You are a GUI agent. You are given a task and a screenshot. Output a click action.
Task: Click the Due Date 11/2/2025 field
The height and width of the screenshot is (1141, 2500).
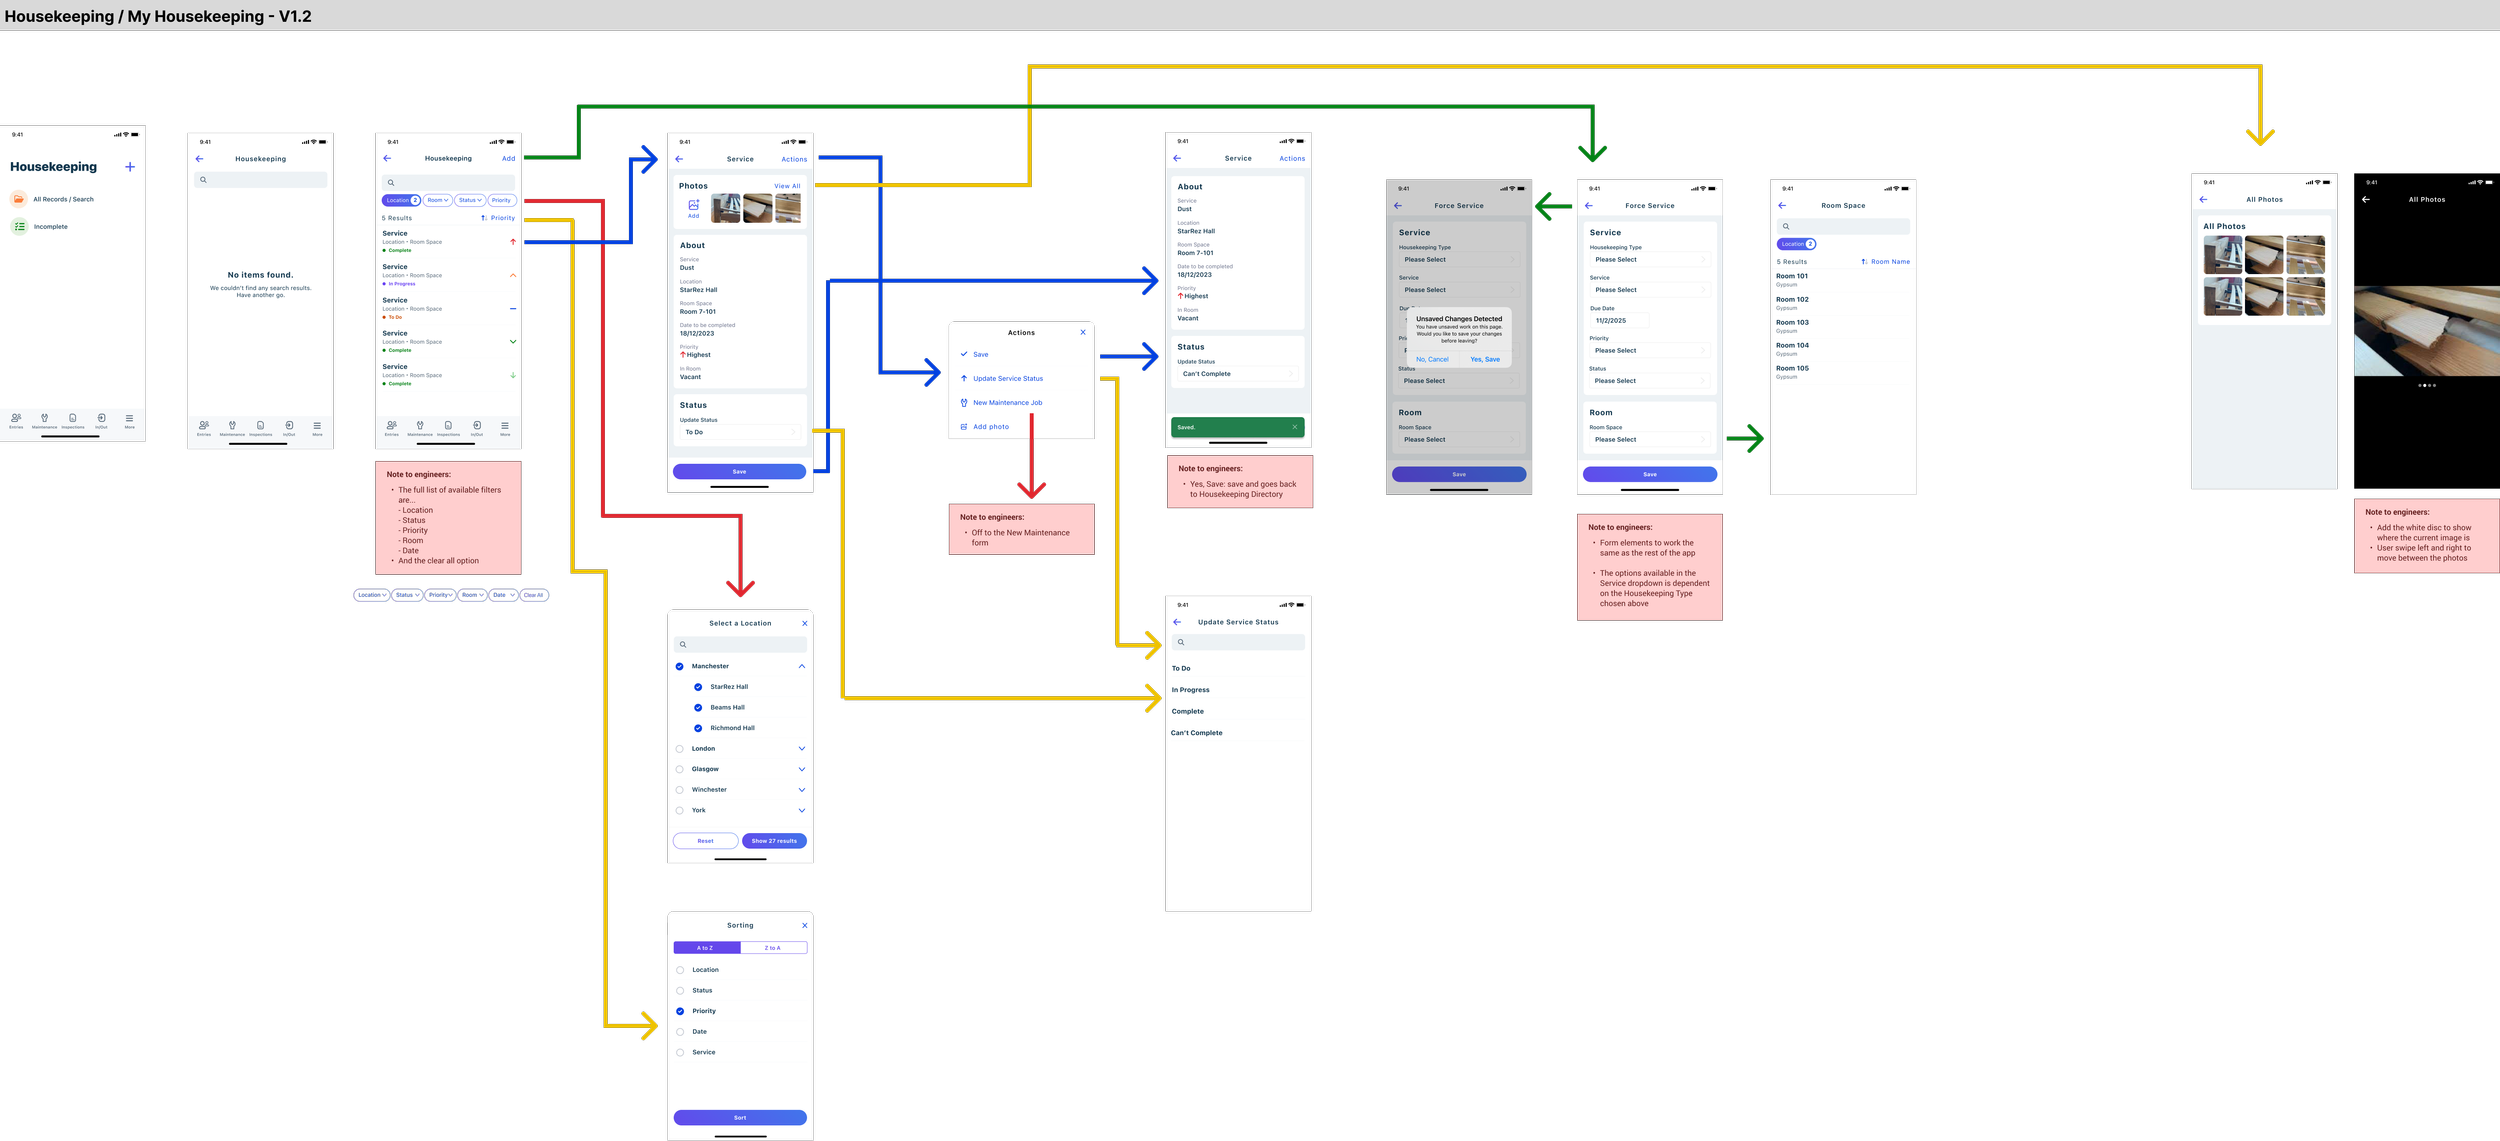click(x=1618, y=321)
